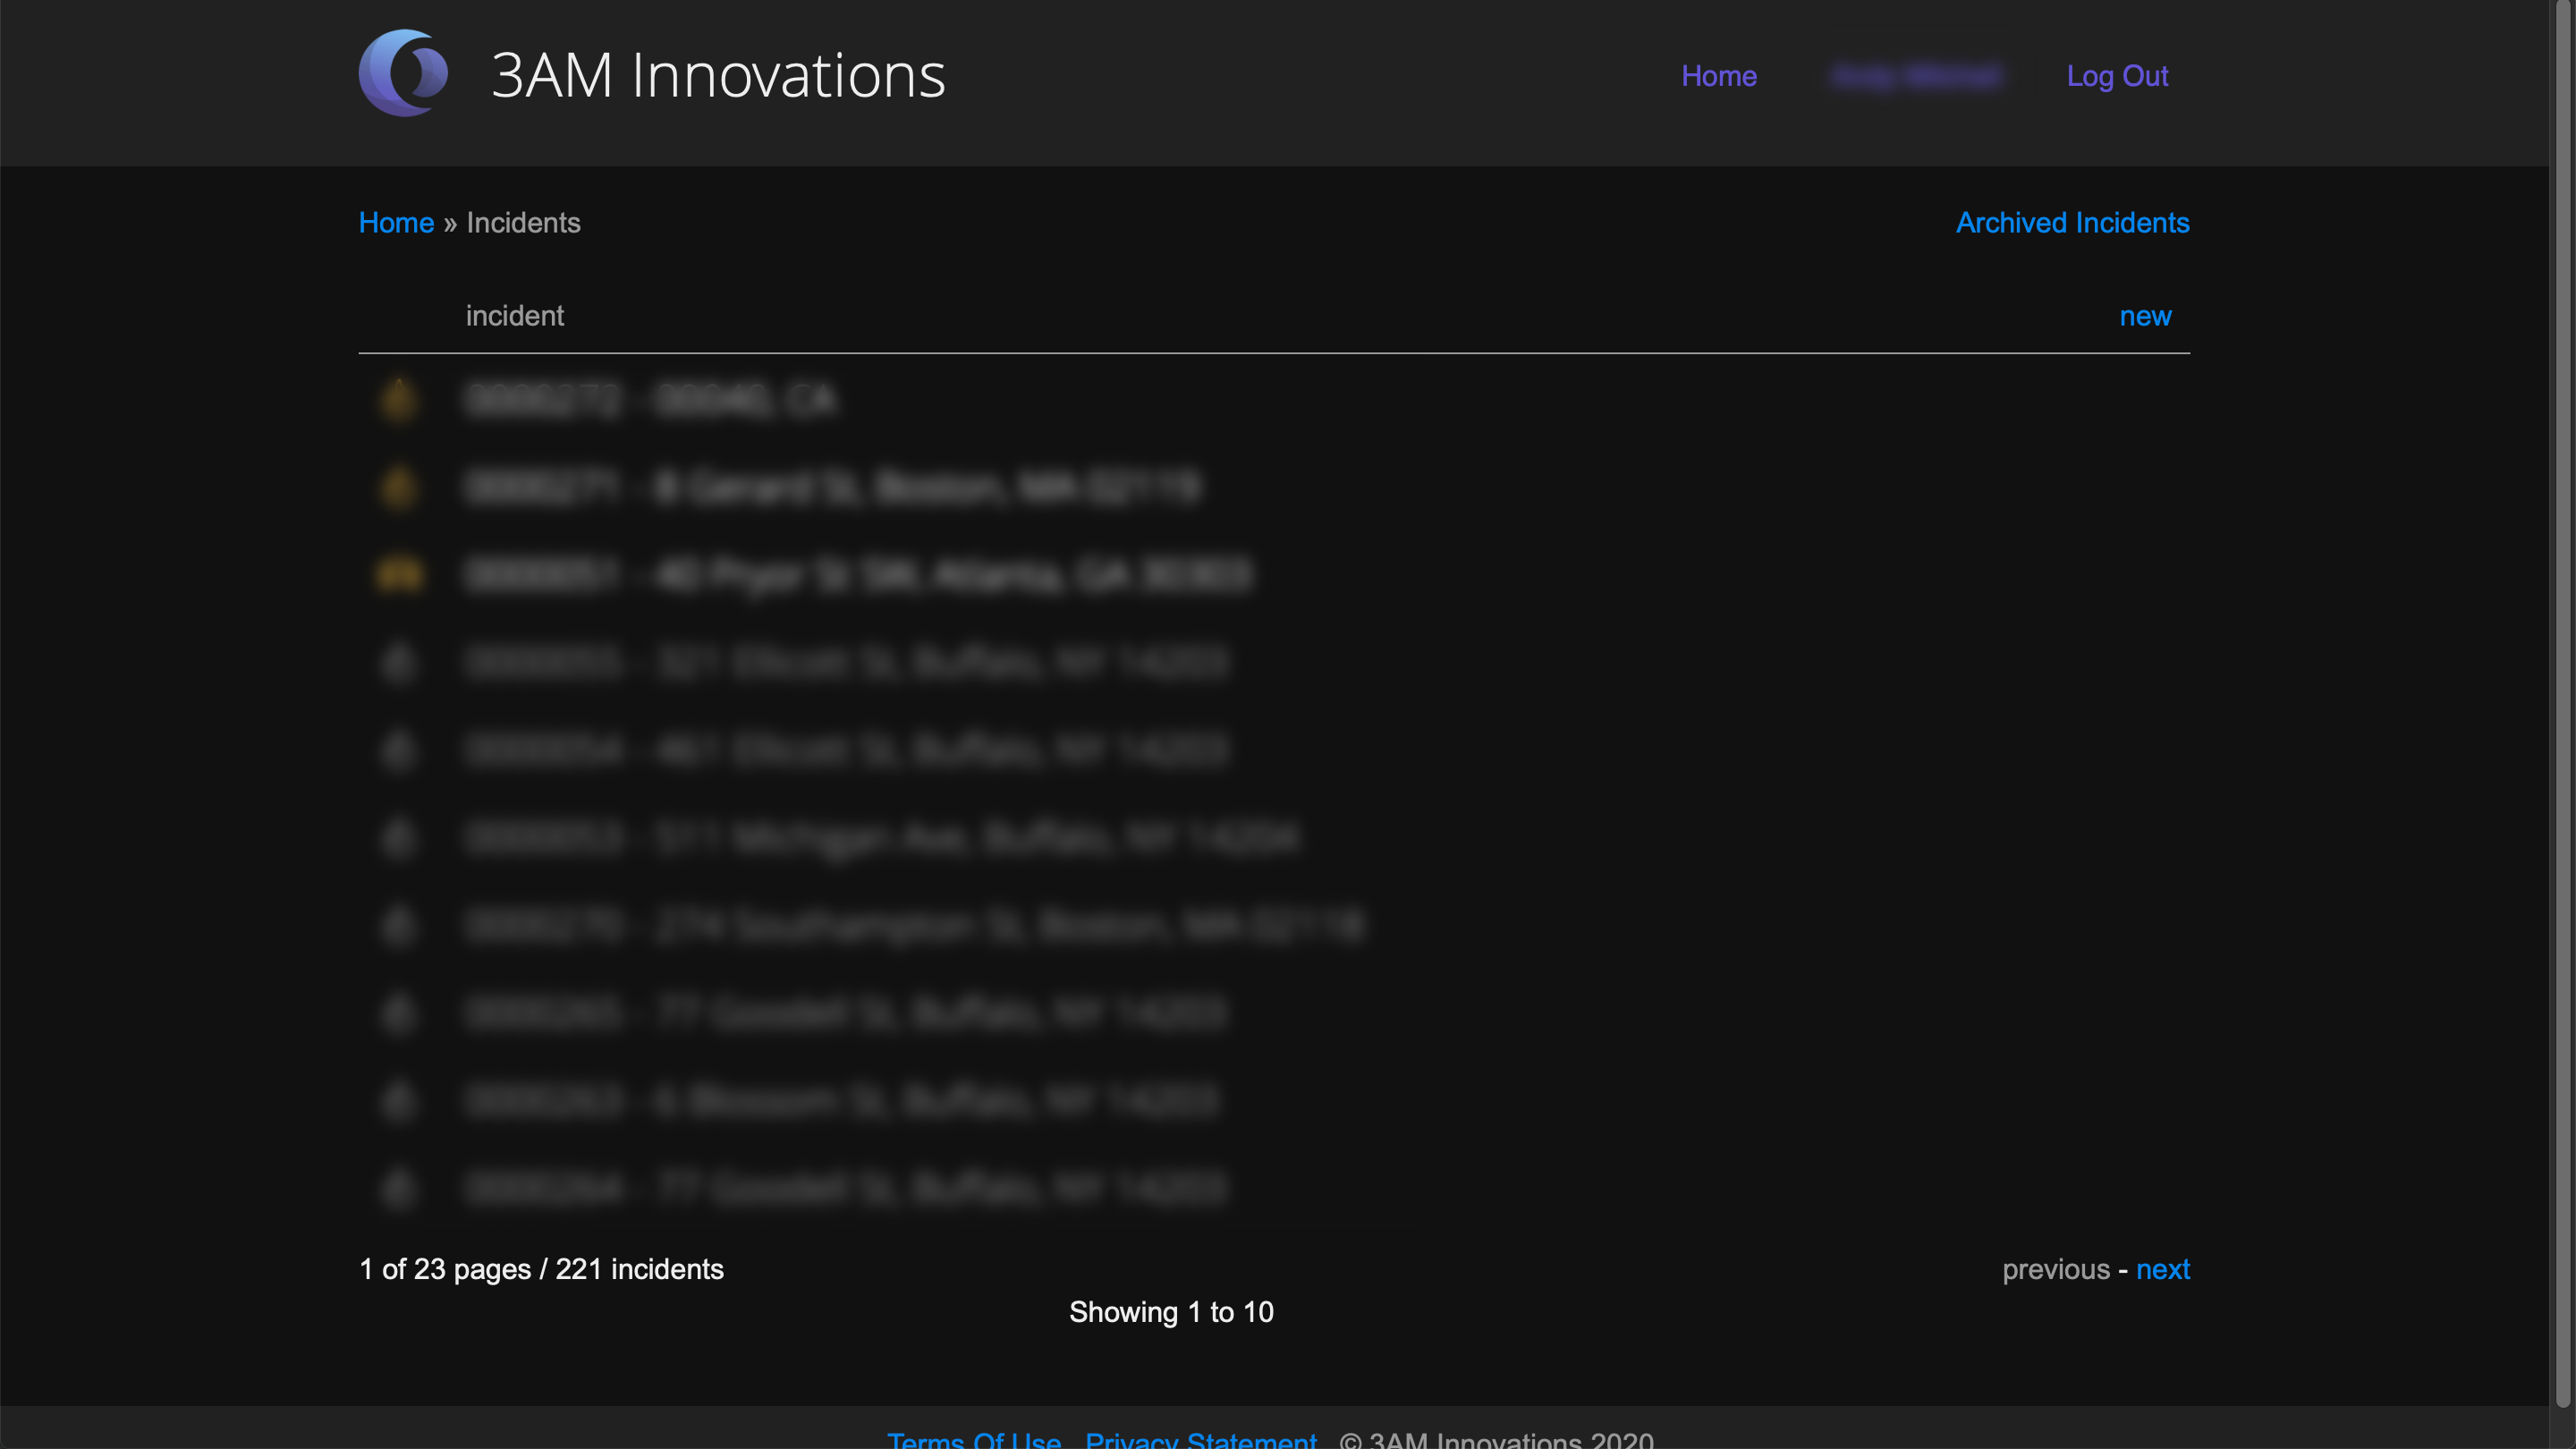Click Log Out in the header
The width and height of the screenshot is (2576, 1449).
click(2117, 76)
